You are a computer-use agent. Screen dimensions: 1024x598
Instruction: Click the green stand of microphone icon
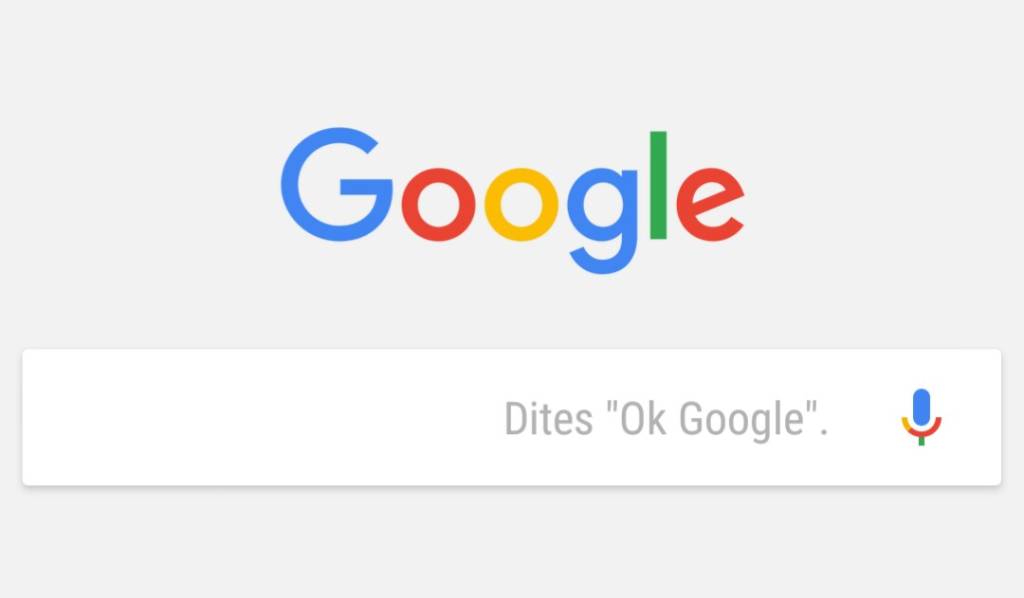(921, 441)
